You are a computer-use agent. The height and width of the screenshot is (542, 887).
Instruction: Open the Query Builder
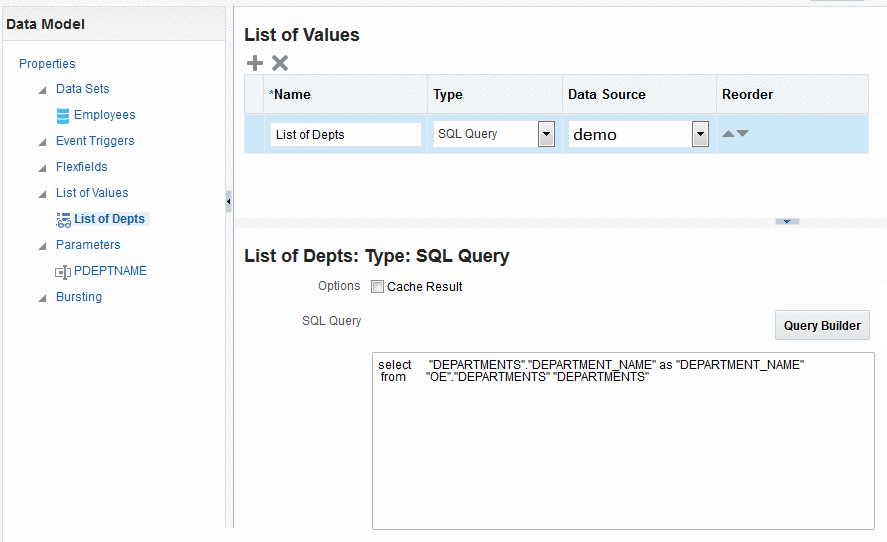(822, 325)
